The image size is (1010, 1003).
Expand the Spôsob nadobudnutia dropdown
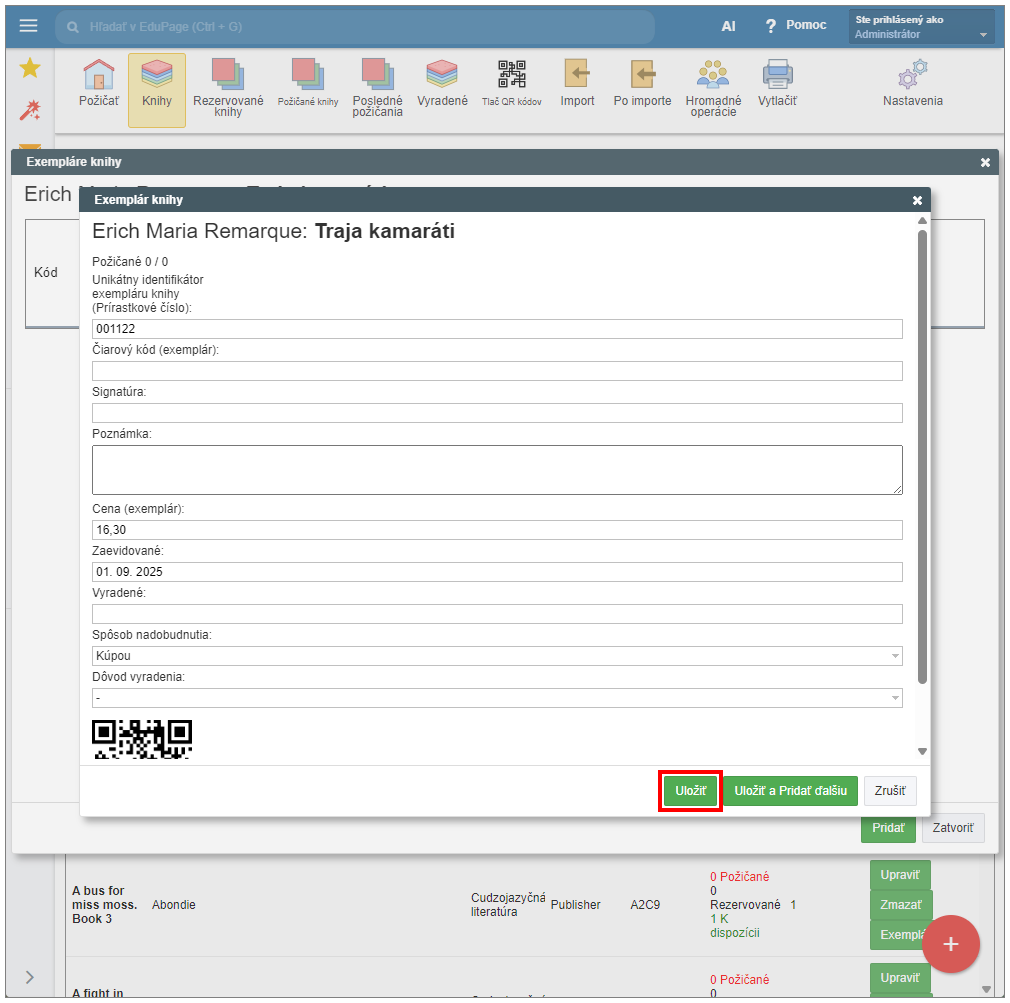click(497, 656)
